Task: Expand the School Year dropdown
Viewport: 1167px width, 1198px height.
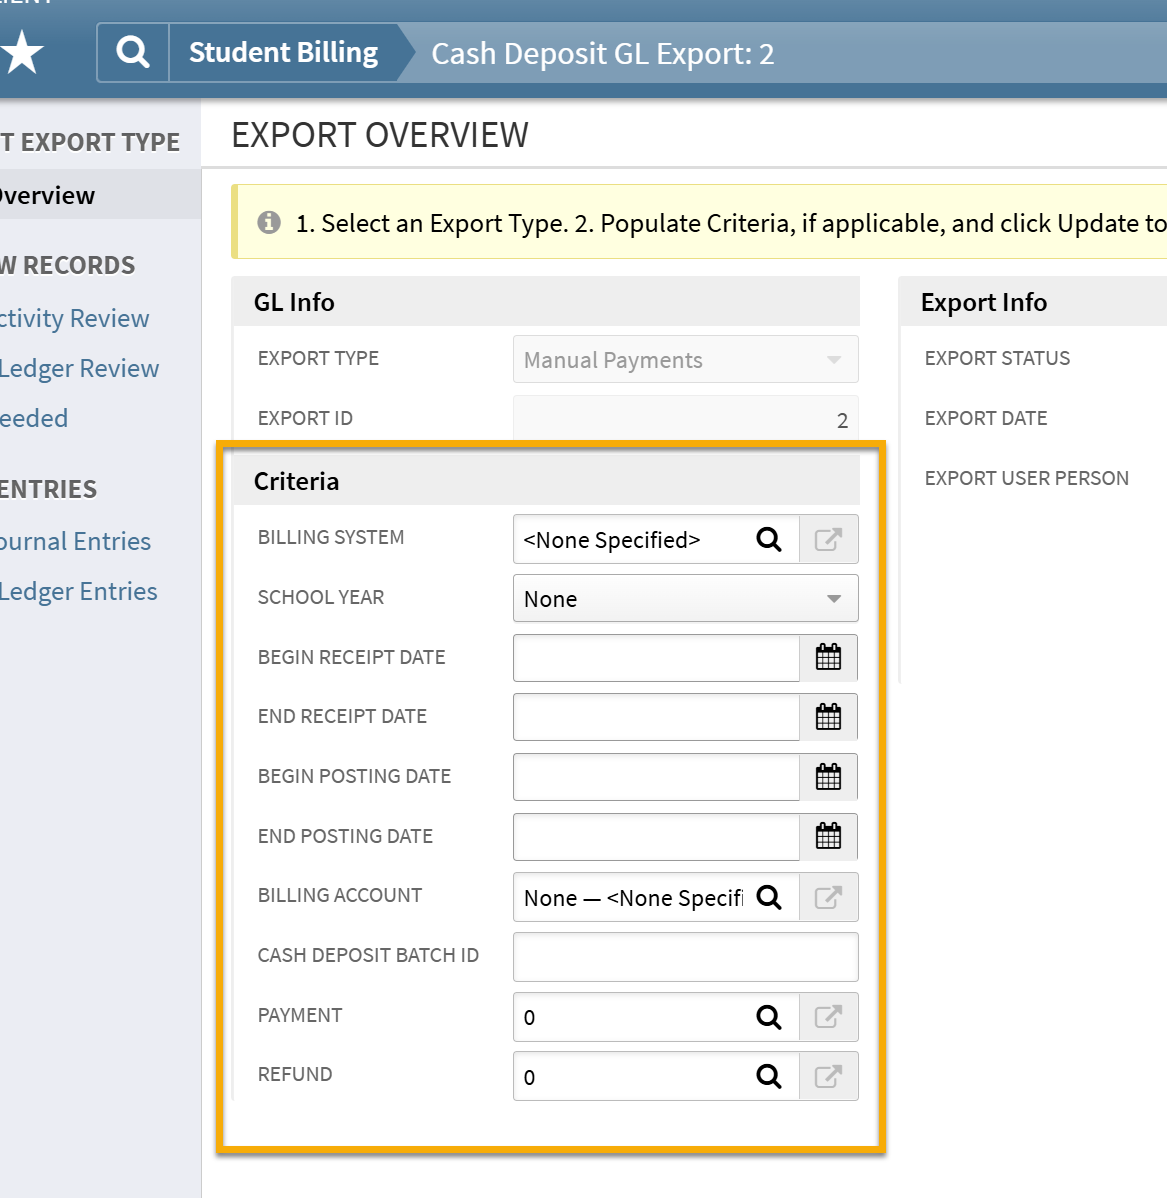Action: tap(833, 598)
